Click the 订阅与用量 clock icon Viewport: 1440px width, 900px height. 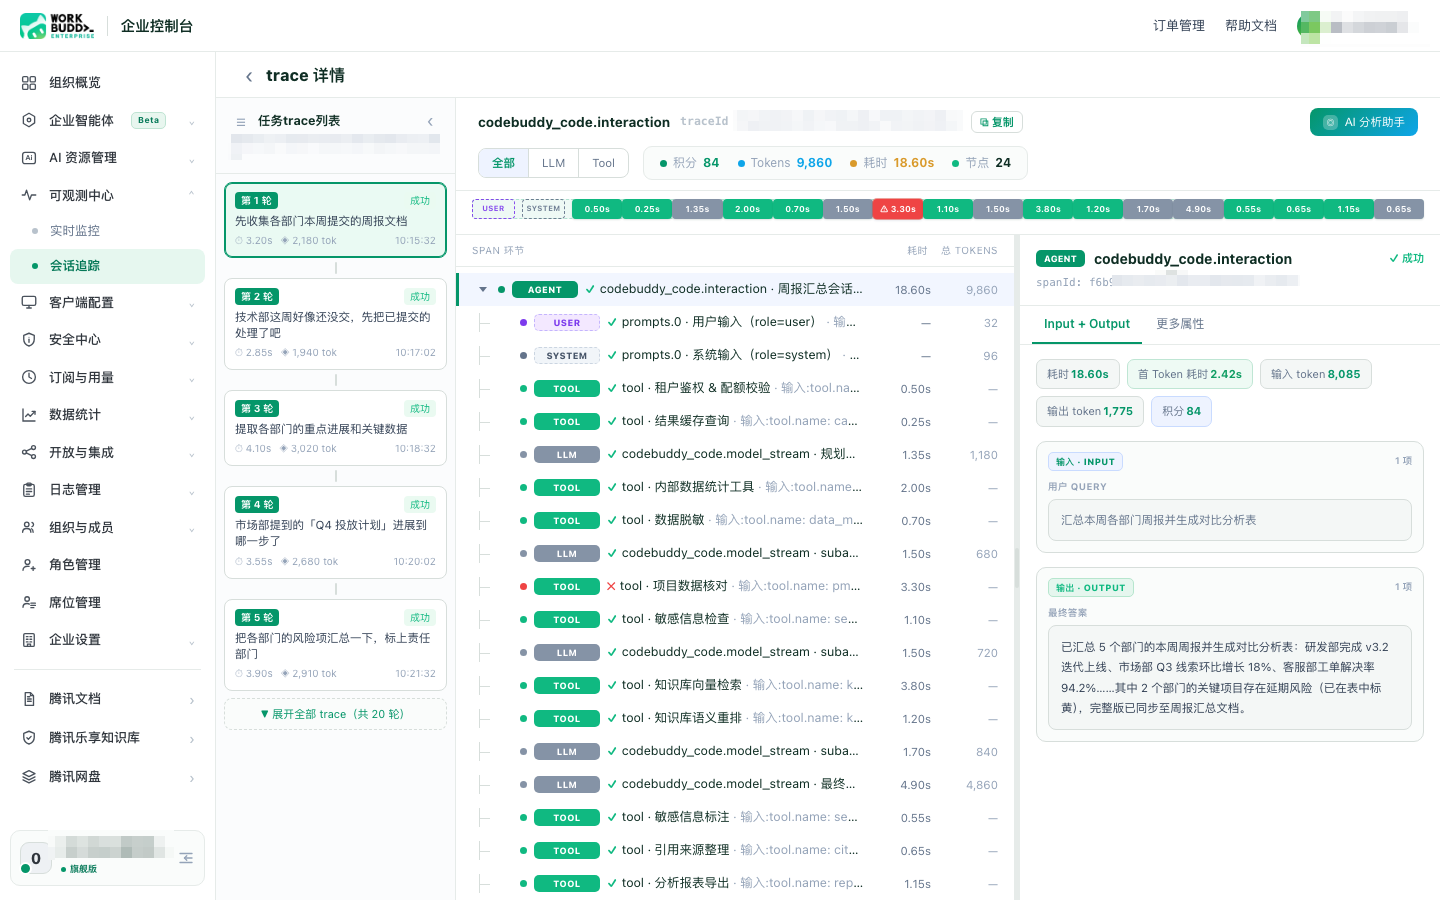pyautogui.click(x=29, y=377)
